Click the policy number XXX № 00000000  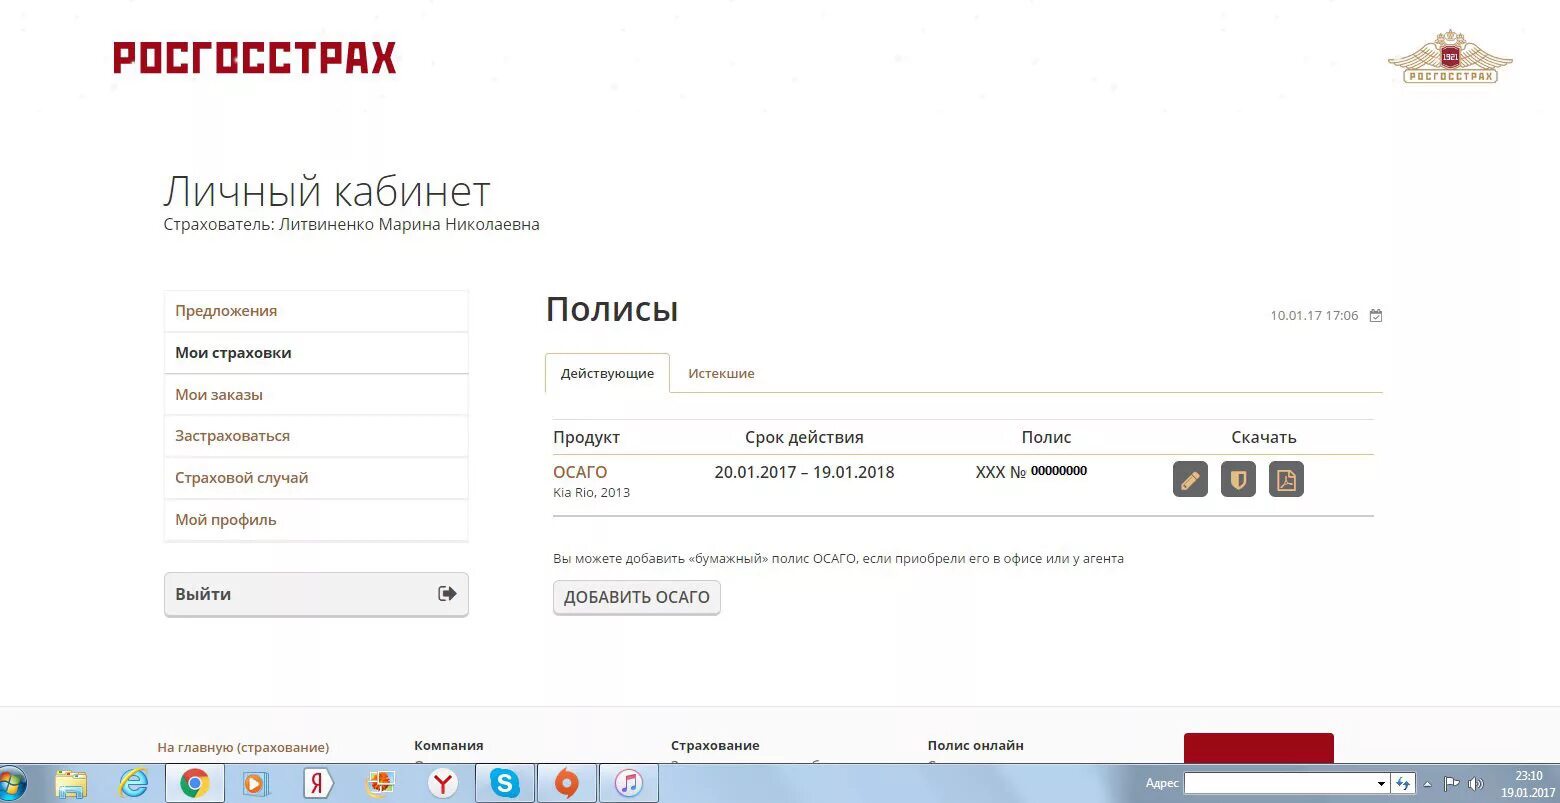click(x=1031, y=472)
